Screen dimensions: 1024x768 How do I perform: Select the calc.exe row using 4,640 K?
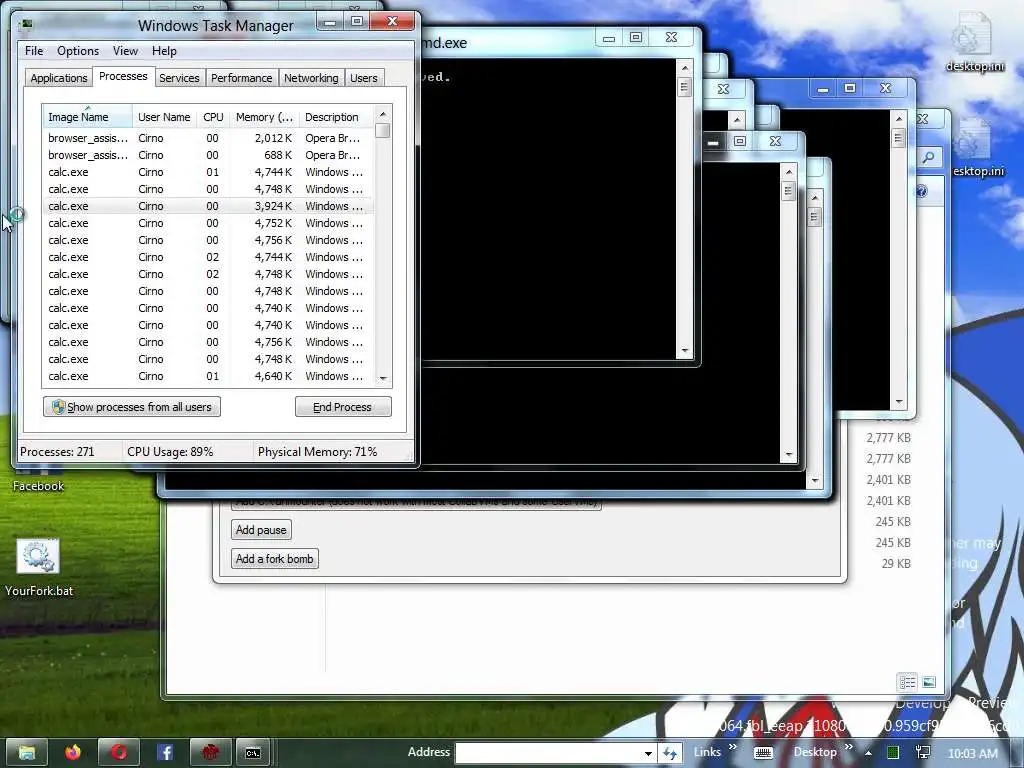208,376
